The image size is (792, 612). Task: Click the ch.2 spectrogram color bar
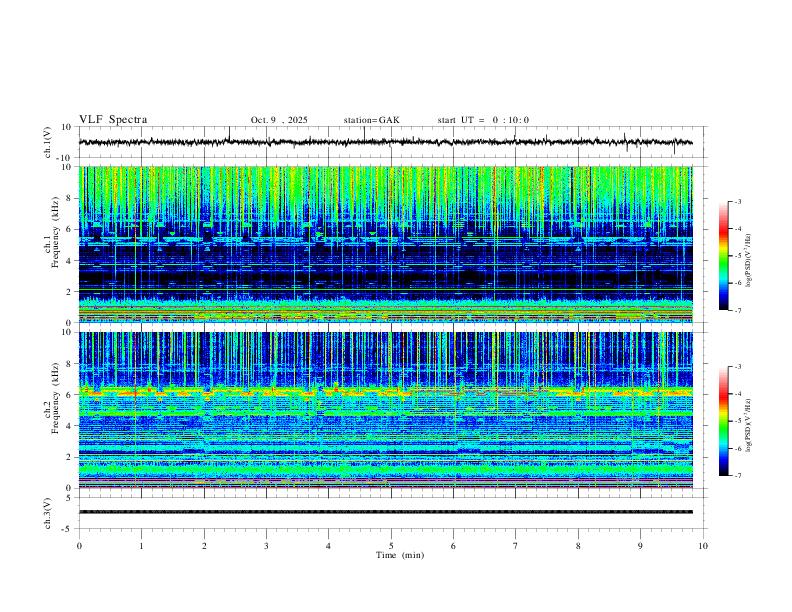pyautogui.click(x=723, y=421)
